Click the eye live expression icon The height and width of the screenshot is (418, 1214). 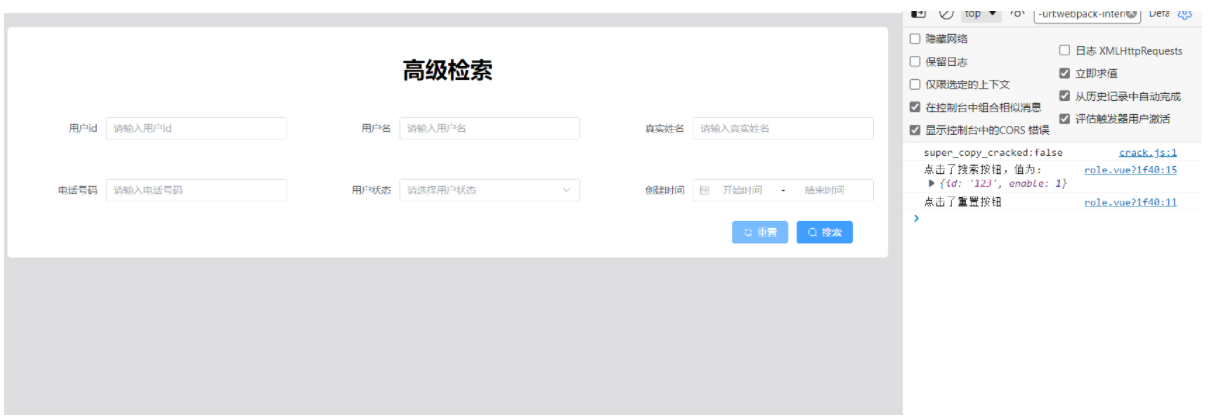(x=1017, y=13)
